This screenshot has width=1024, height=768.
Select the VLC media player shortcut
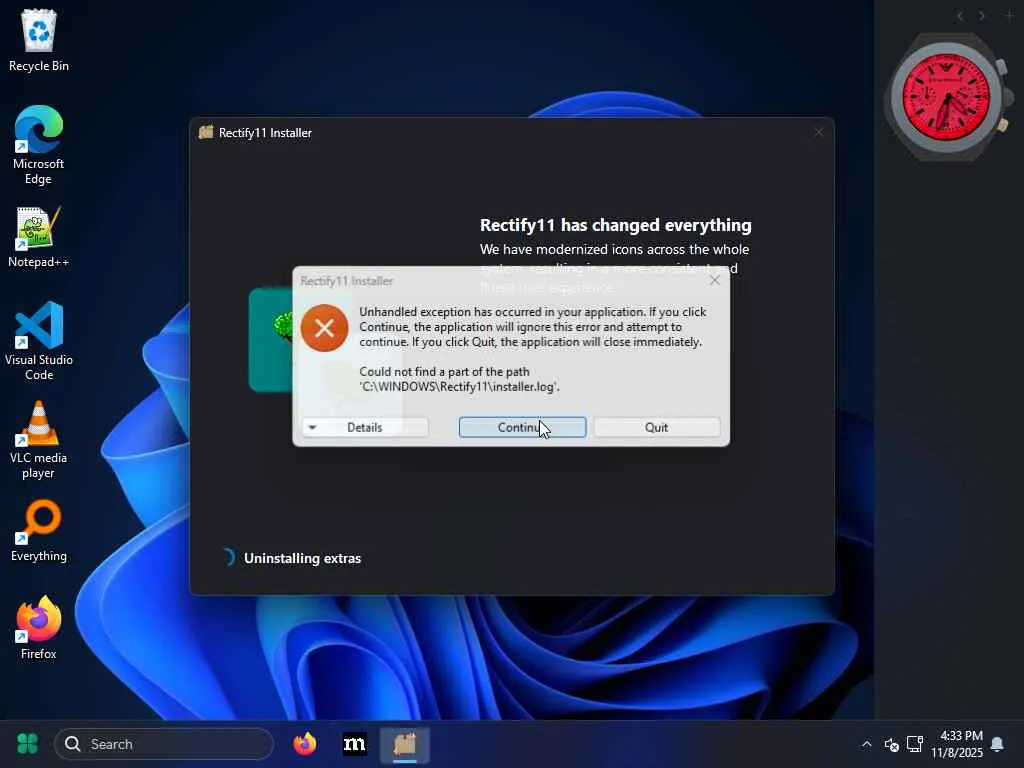[x=39, y=440]
